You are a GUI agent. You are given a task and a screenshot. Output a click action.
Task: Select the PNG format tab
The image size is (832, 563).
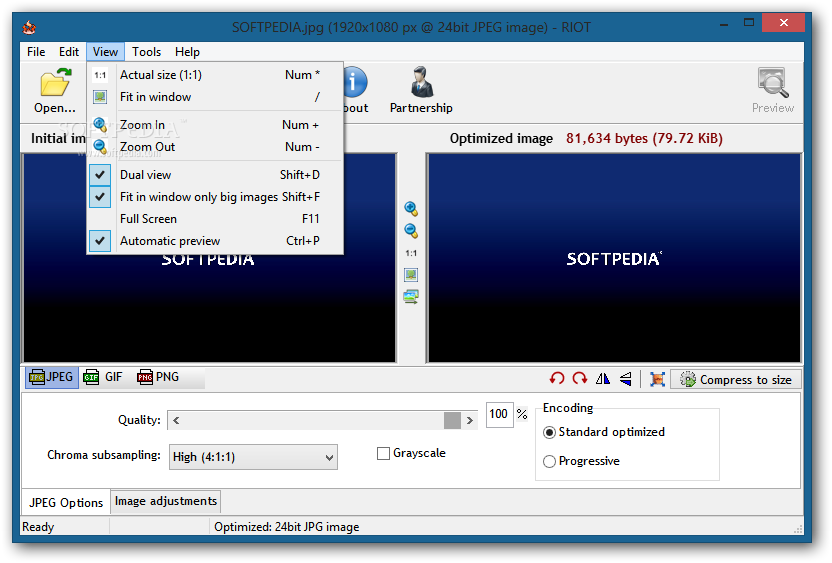(x=158, y=377)
